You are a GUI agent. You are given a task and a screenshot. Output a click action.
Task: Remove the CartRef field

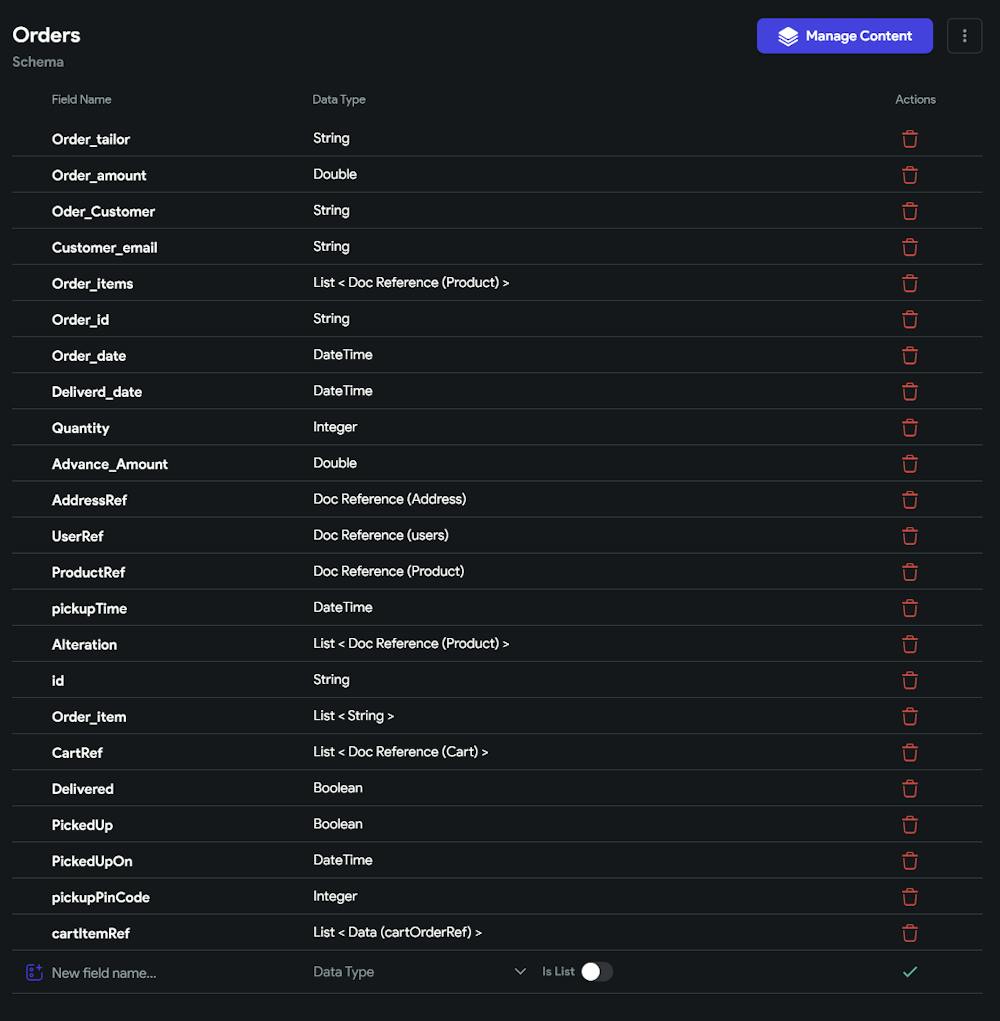tap(910, 753)
